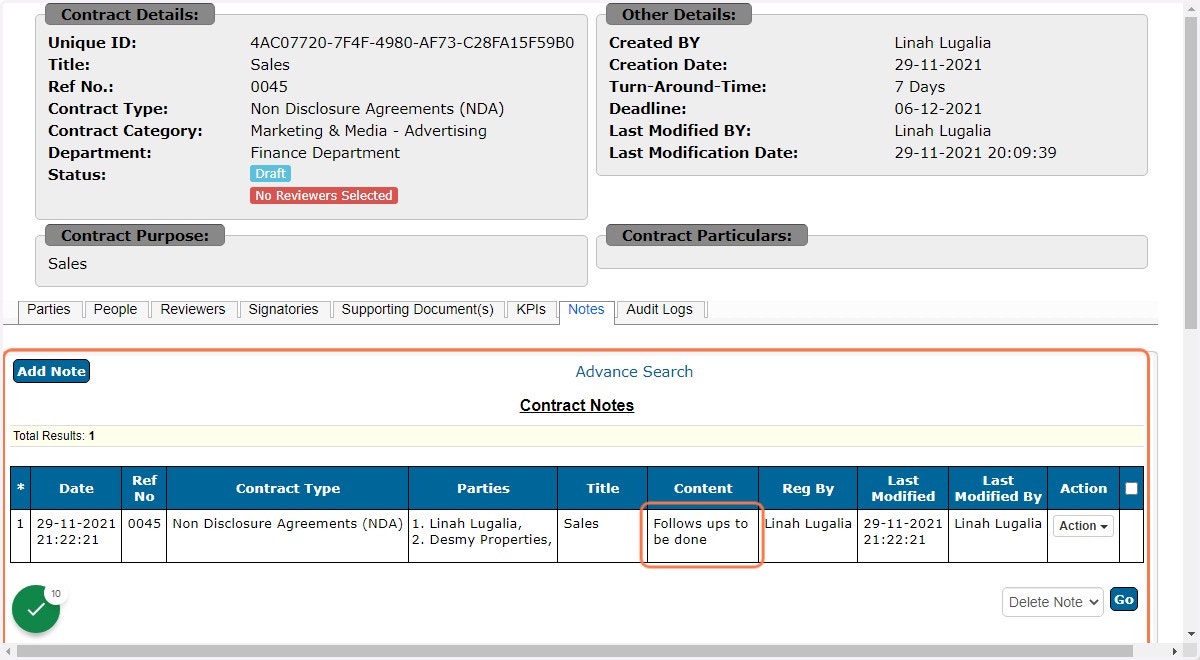This screenshot has height=660, width=1200.
Task: Click the Contract Notes heading
Action: pos(577,406)
